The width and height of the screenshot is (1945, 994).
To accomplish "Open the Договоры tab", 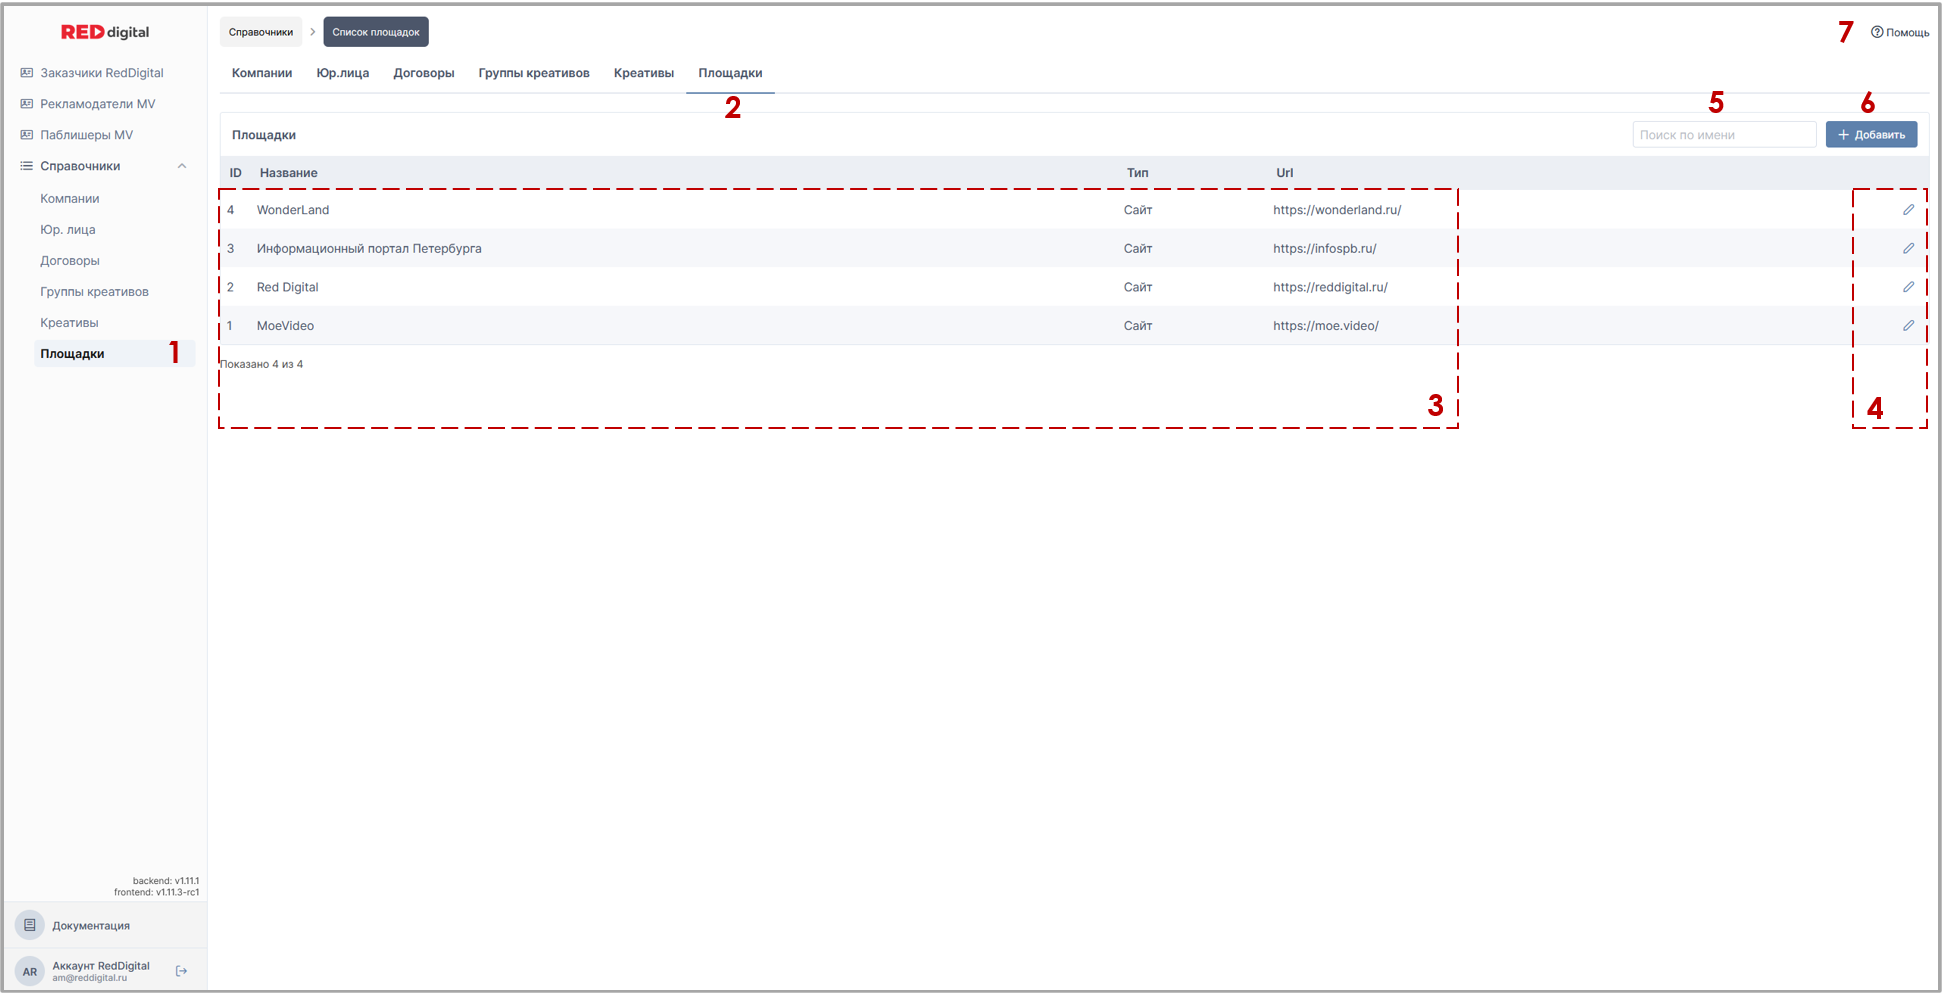I will tap(424, 73).
